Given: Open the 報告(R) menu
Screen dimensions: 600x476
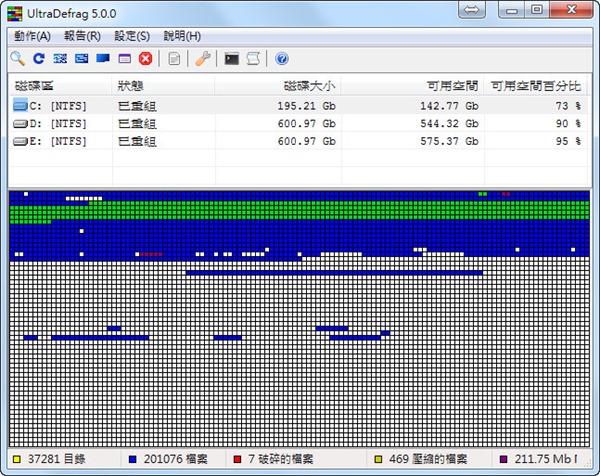Looking at the screenshot, I should tap(81, 35).
